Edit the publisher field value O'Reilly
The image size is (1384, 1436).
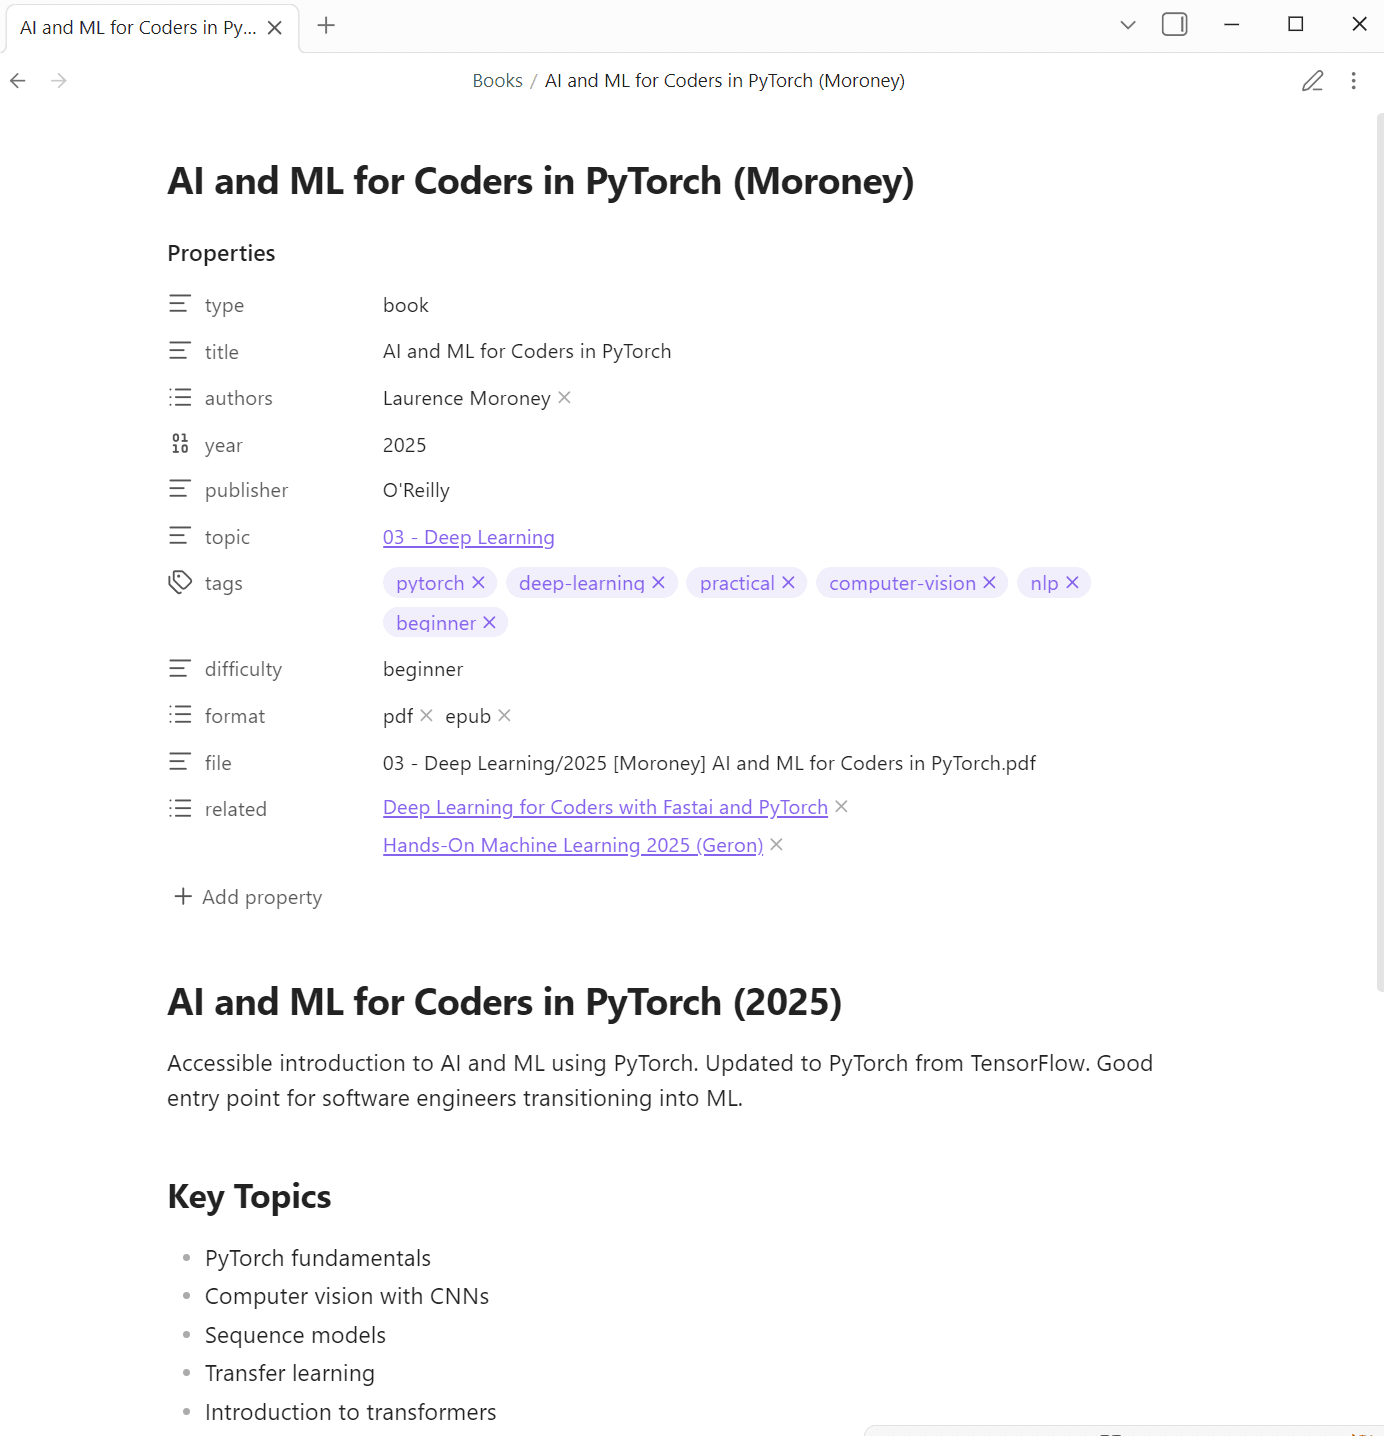pyautogui.click(x=416, y=491)
